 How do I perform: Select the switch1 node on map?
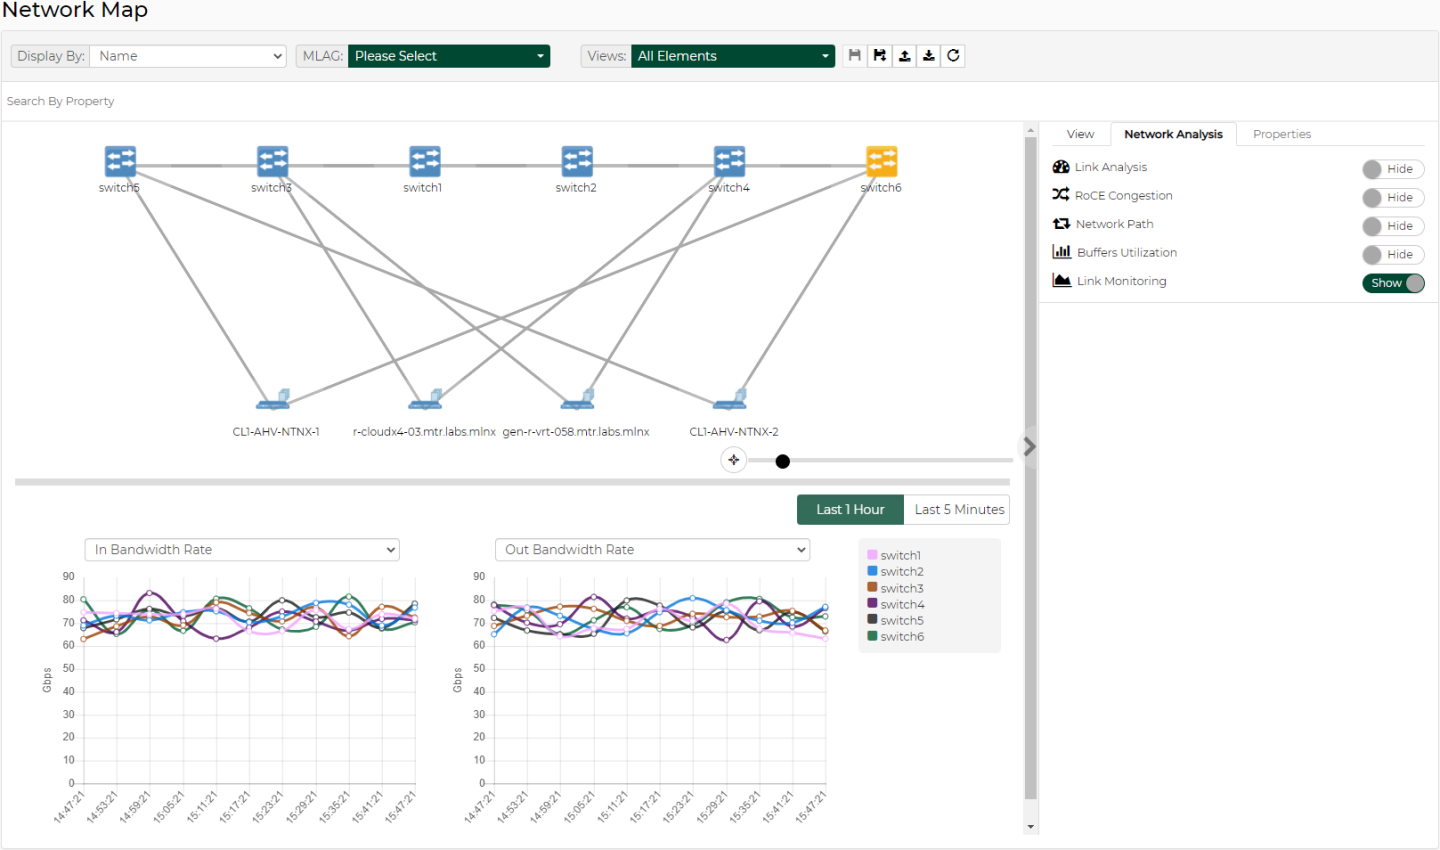(x=424, y=161)
